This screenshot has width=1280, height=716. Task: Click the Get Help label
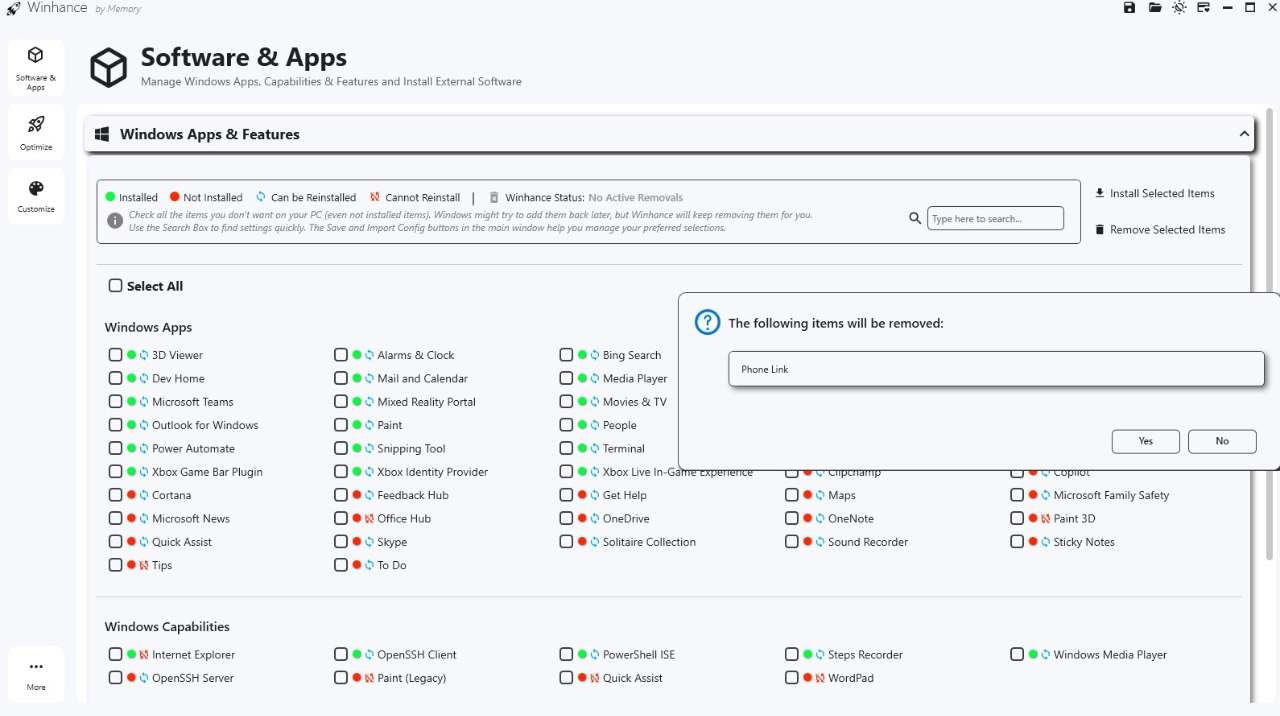(625, 495)
